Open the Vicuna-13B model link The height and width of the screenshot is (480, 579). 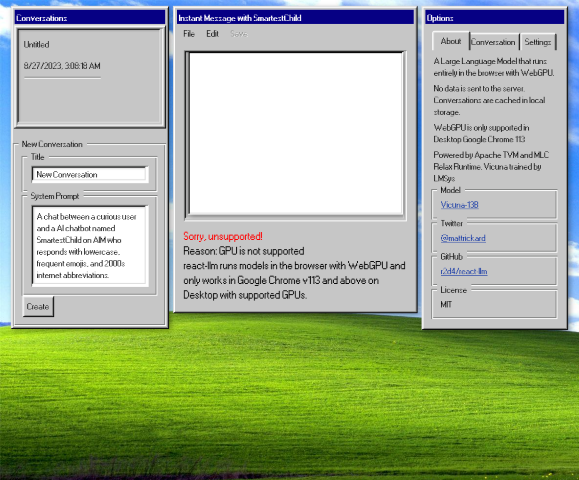click(x=459, y=205)
